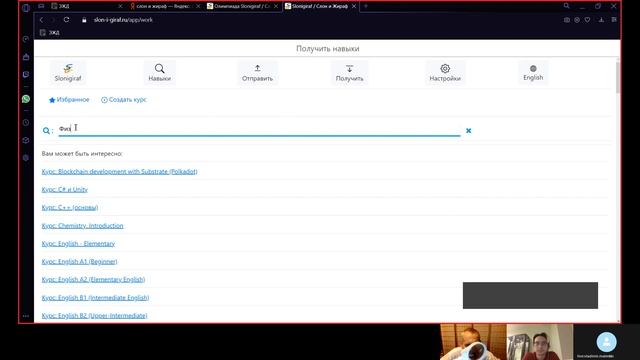Open browser downloads icon

click(601, 20)
